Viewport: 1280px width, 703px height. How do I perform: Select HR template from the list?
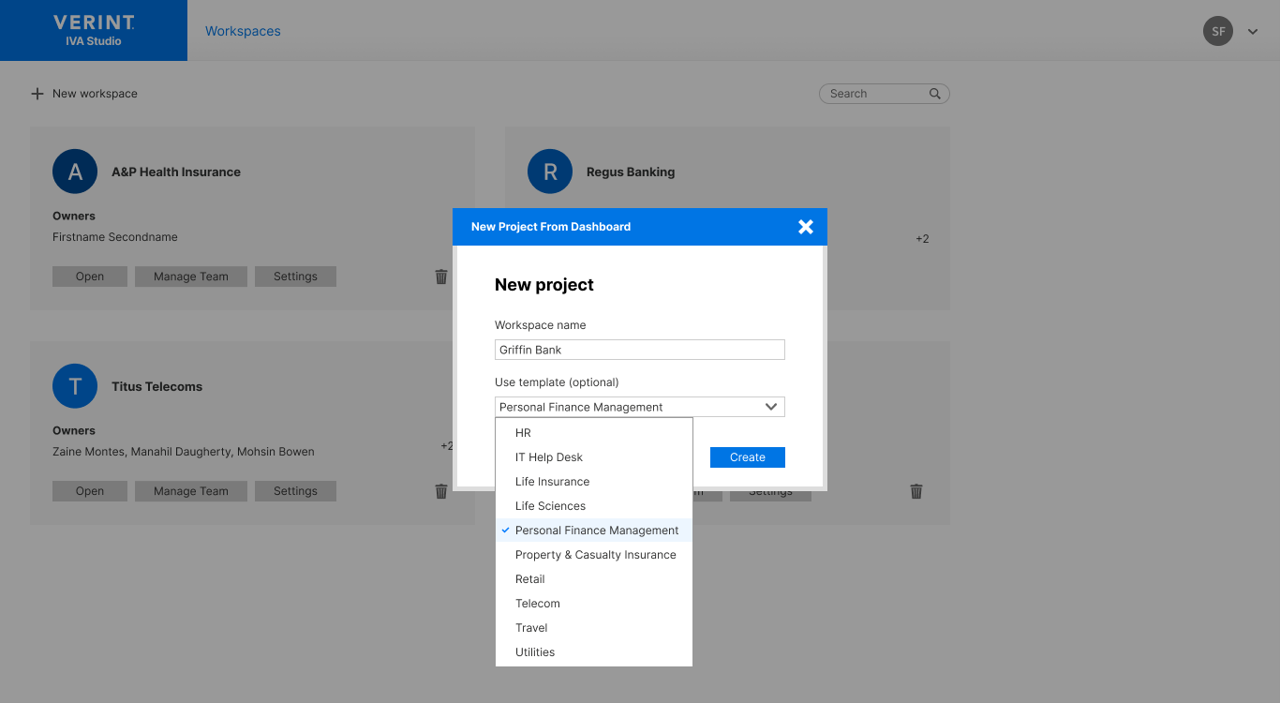pos(523,433)
